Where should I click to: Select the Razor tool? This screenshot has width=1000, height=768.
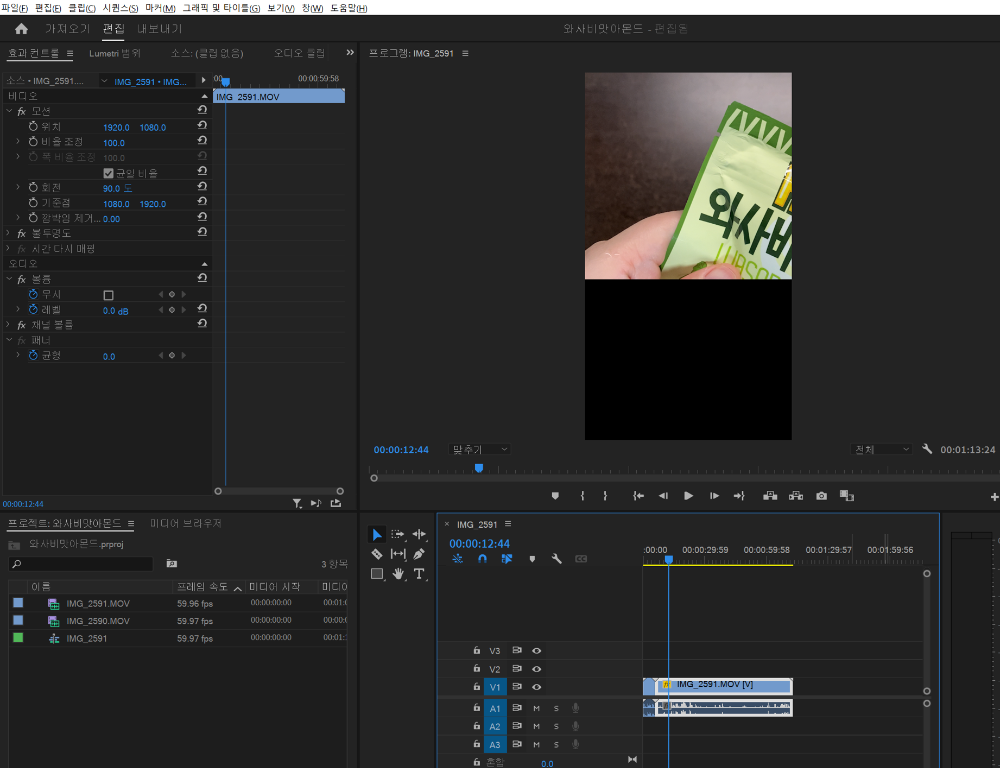pos(377,554)
